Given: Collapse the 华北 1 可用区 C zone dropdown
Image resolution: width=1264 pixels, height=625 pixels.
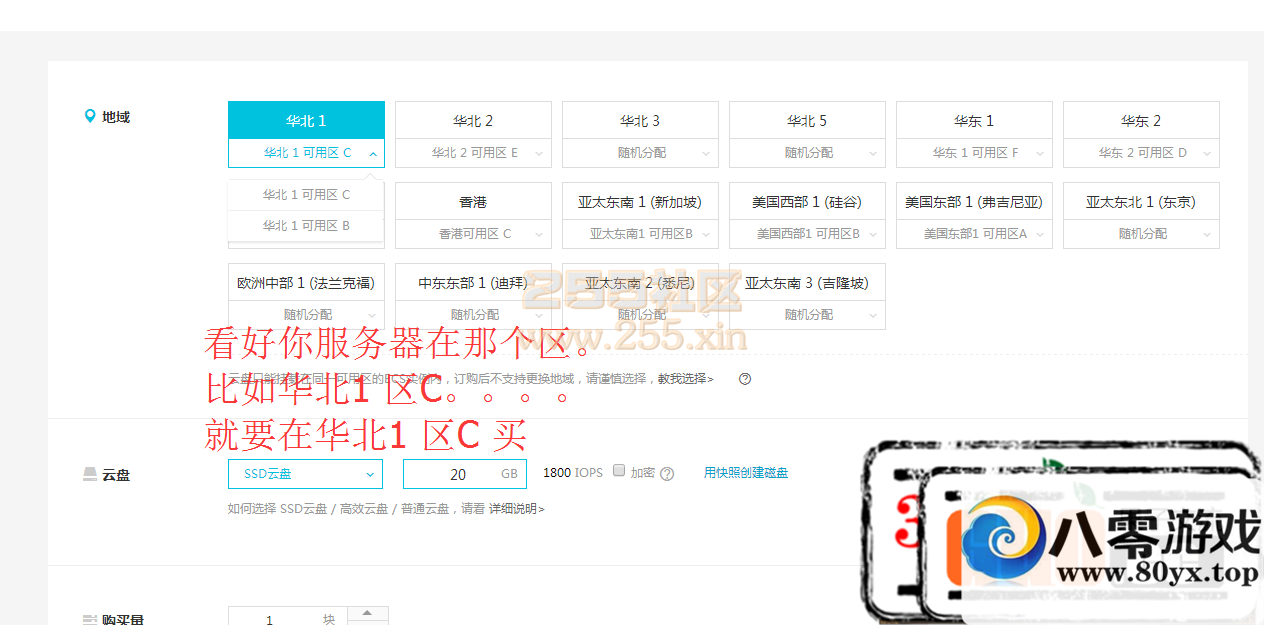Looking at the screenshot, I should click(x=306, y=153).
